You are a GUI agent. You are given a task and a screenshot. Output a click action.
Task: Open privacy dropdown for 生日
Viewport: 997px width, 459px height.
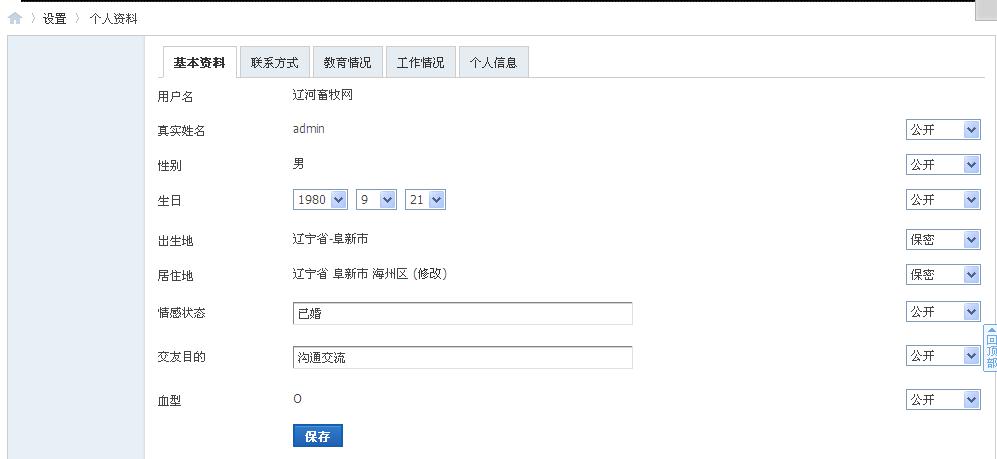point(943,200)
